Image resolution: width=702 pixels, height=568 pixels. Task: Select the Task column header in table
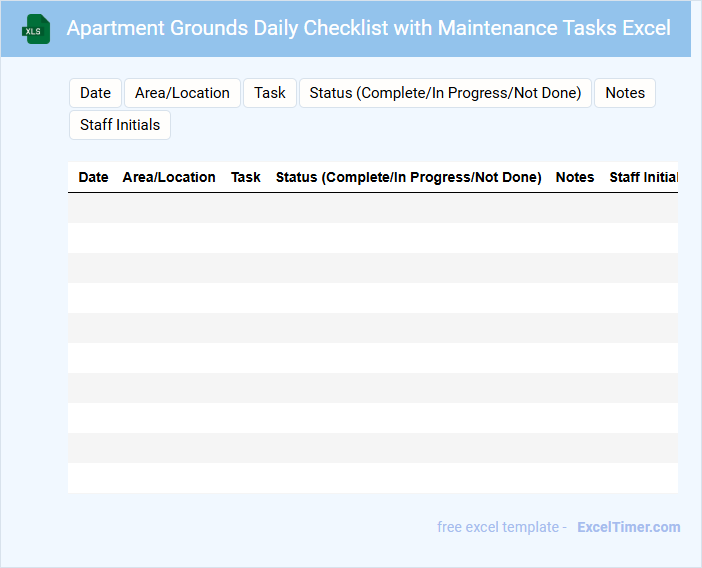coord(246,177)
